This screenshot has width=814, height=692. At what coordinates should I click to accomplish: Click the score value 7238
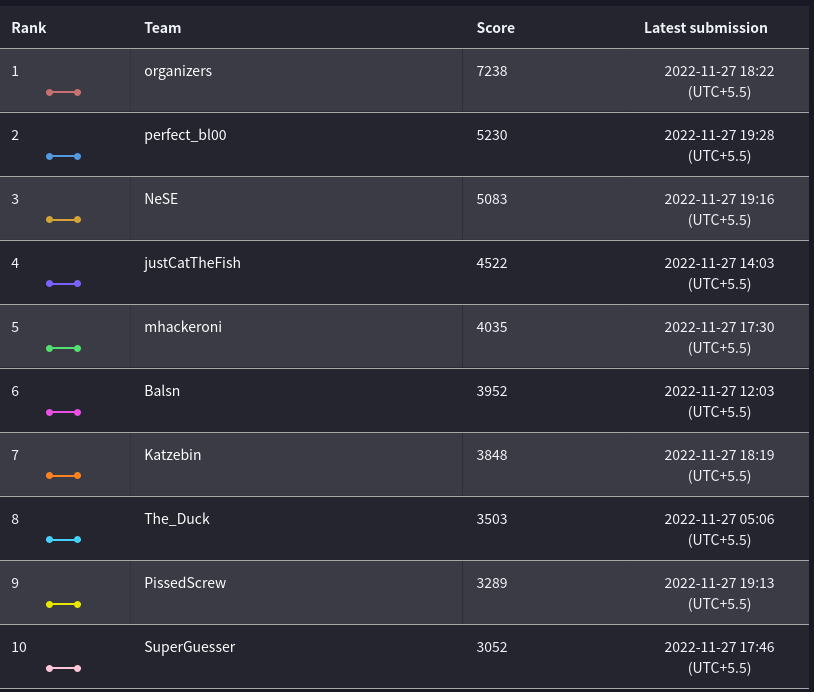coord(492,71)
